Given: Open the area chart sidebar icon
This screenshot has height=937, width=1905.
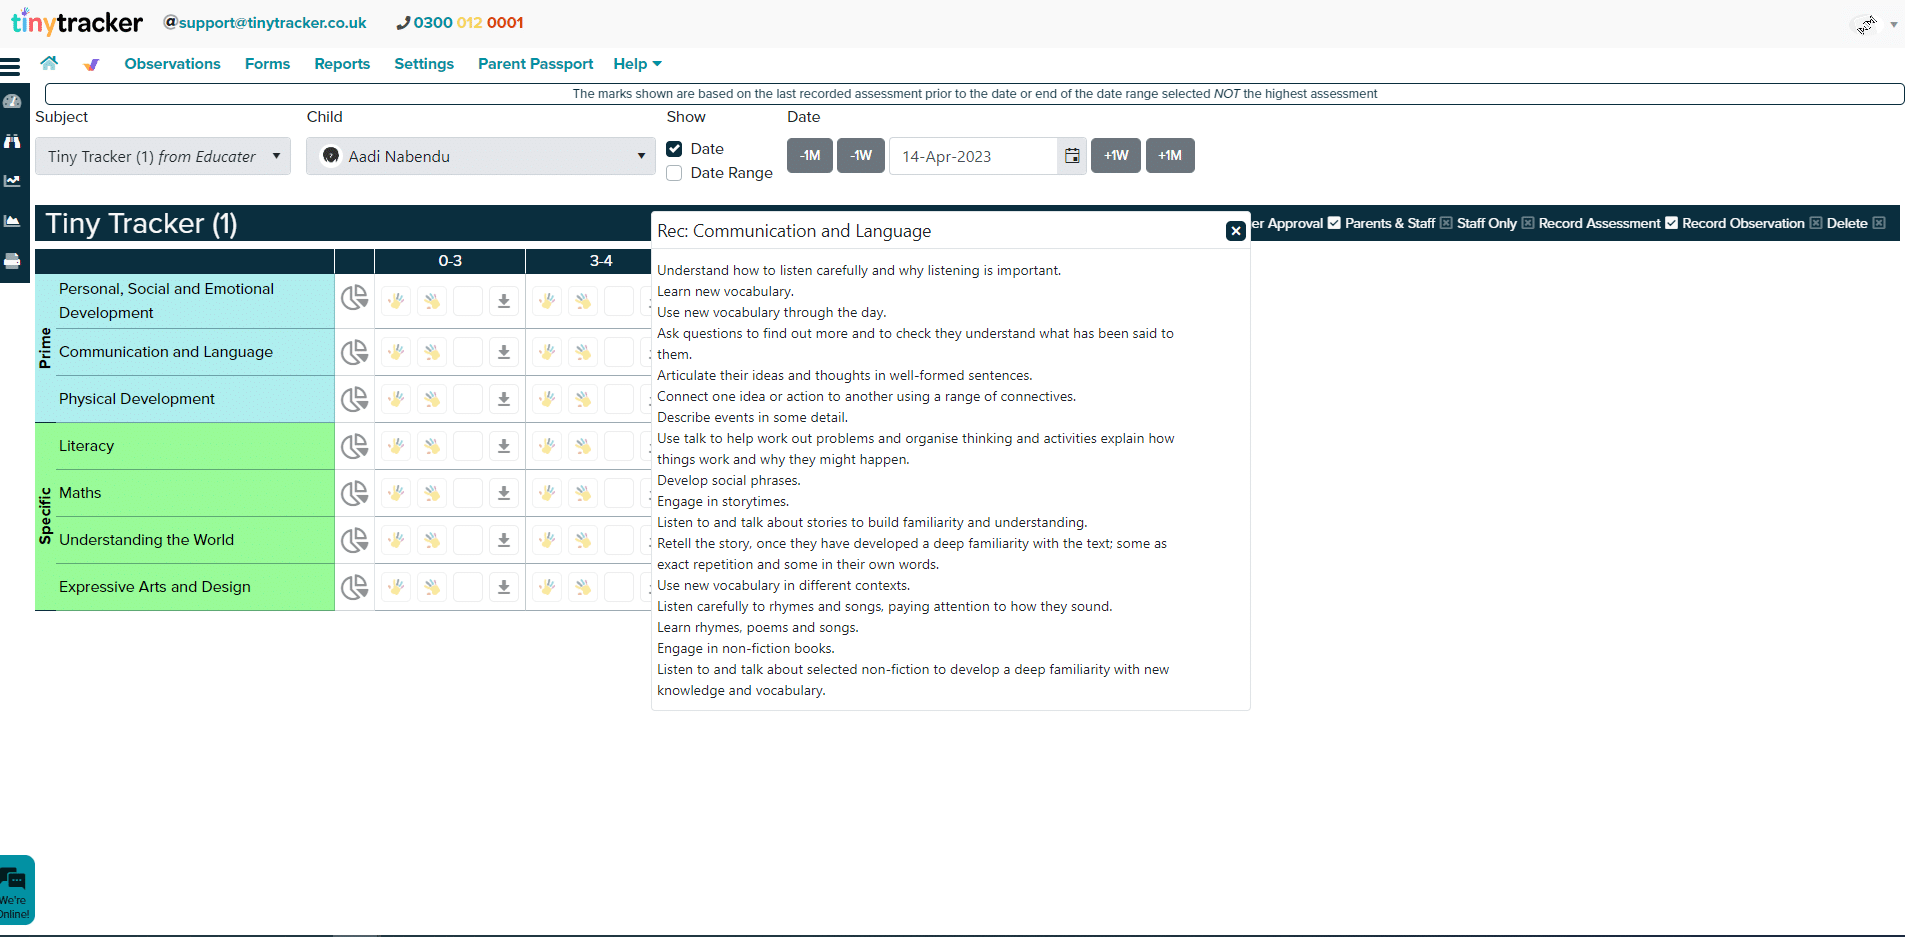Looking at the screenshot, I should [x=12, y=221].
